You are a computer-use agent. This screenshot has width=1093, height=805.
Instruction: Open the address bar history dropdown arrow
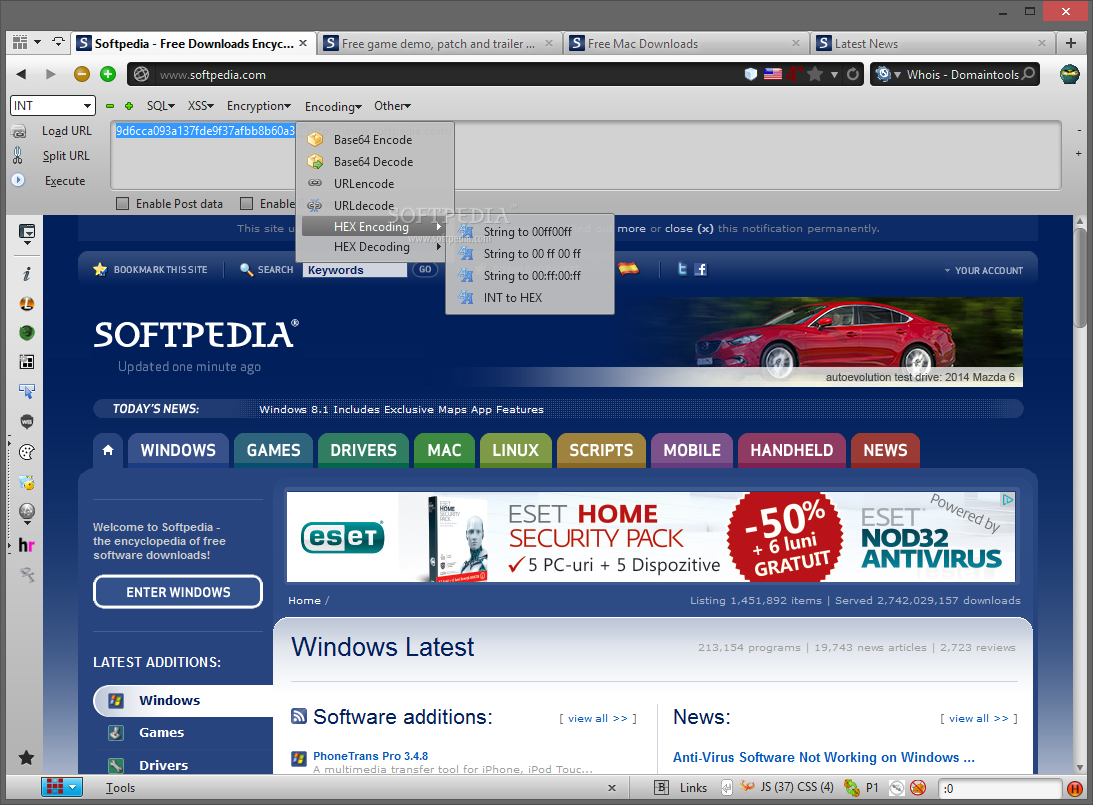pyautogui.click(x=834, y=75)
